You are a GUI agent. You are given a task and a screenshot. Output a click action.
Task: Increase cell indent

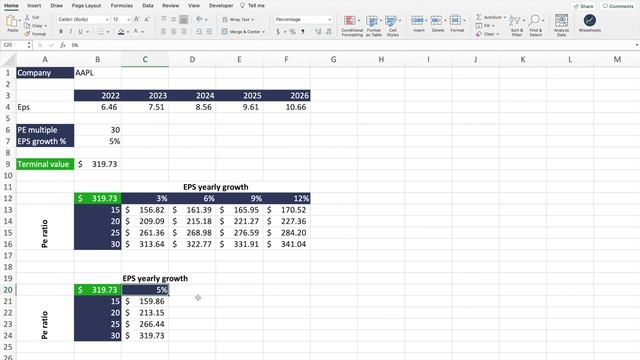point(209,31)
